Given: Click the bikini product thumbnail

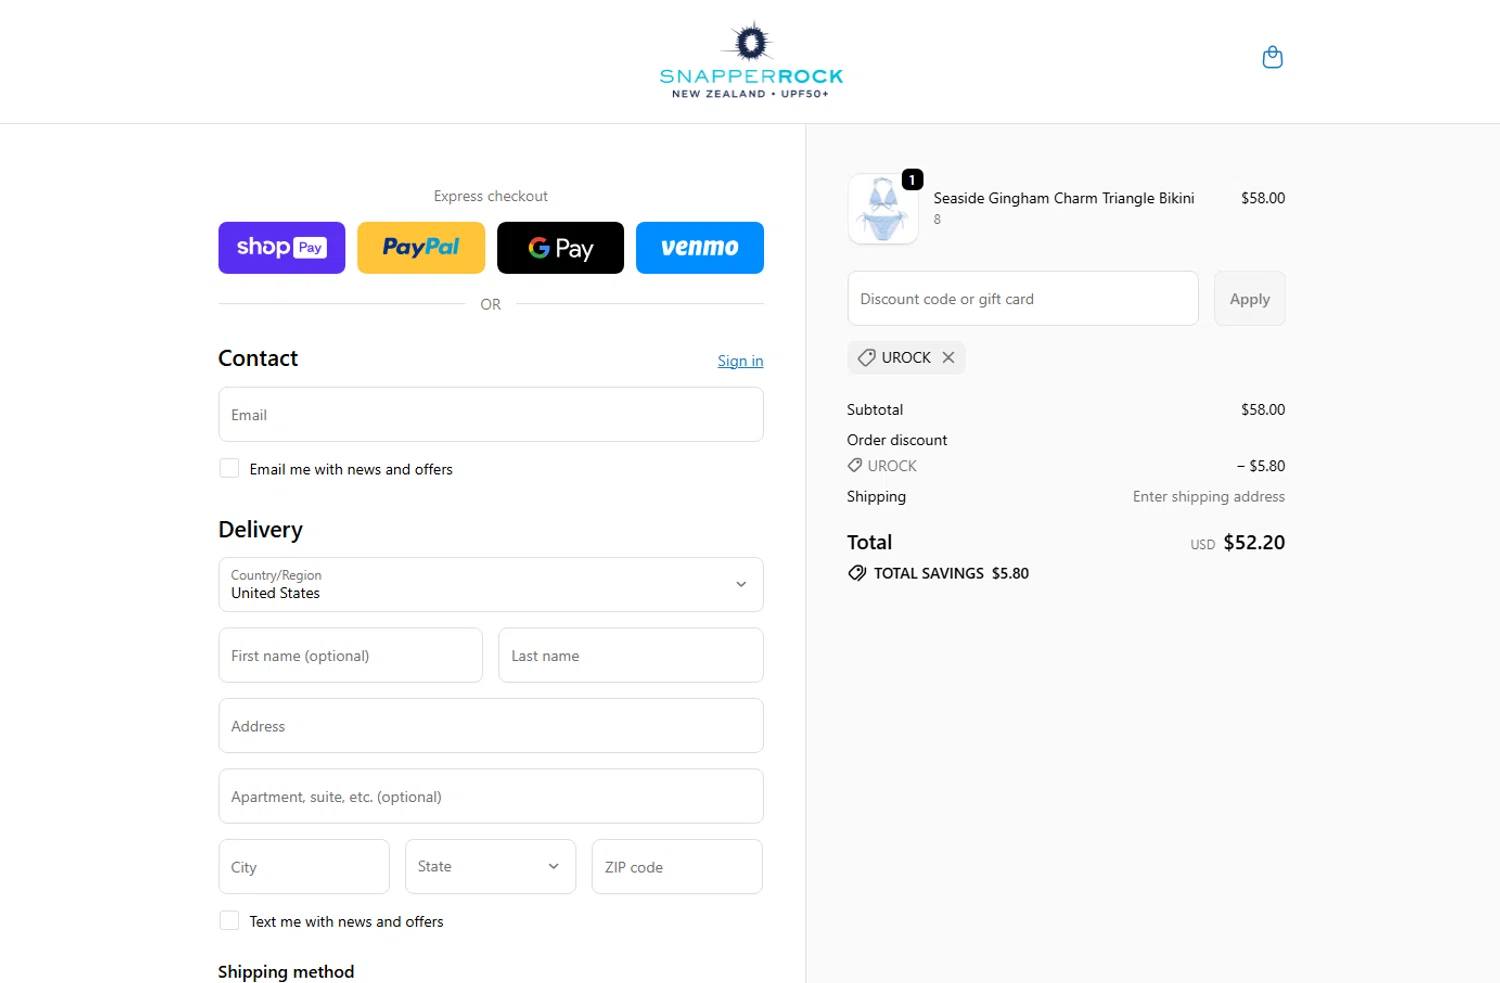Looking at the screenshot, I should (x=883, y=208).
